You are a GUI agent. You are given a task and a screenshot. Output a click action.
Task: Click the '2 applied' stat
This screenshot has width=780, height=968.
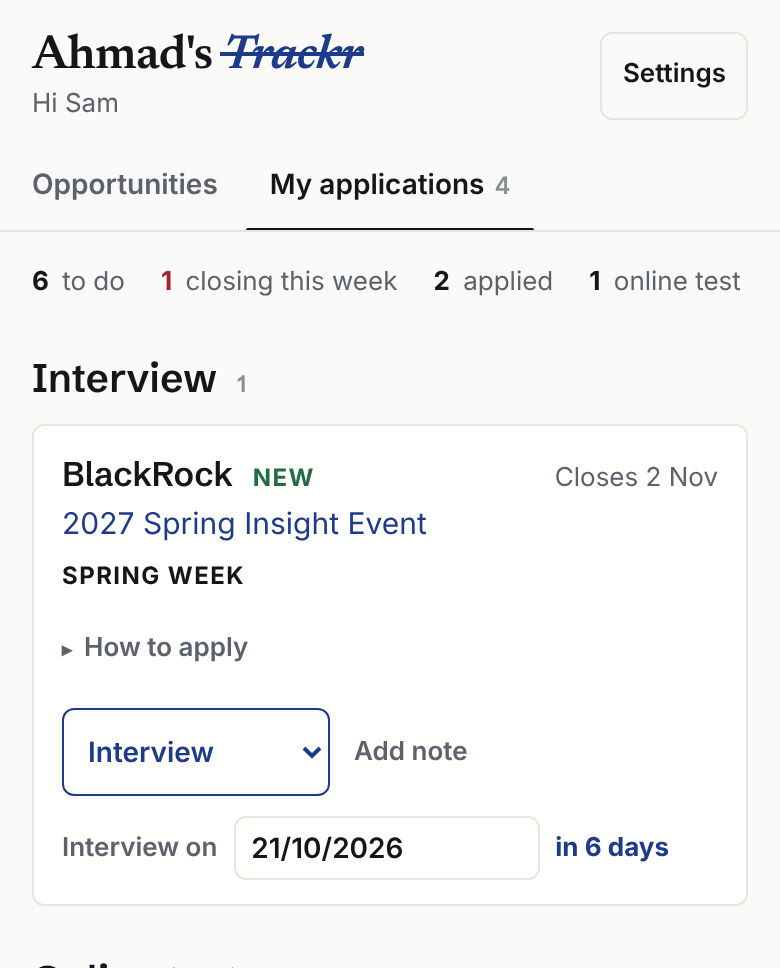(493, 282)
